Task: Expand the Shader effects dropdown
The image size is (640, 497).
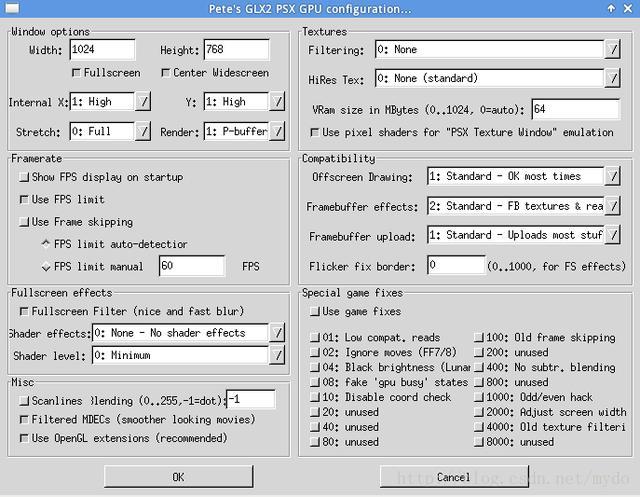Action: pos(277,333)
